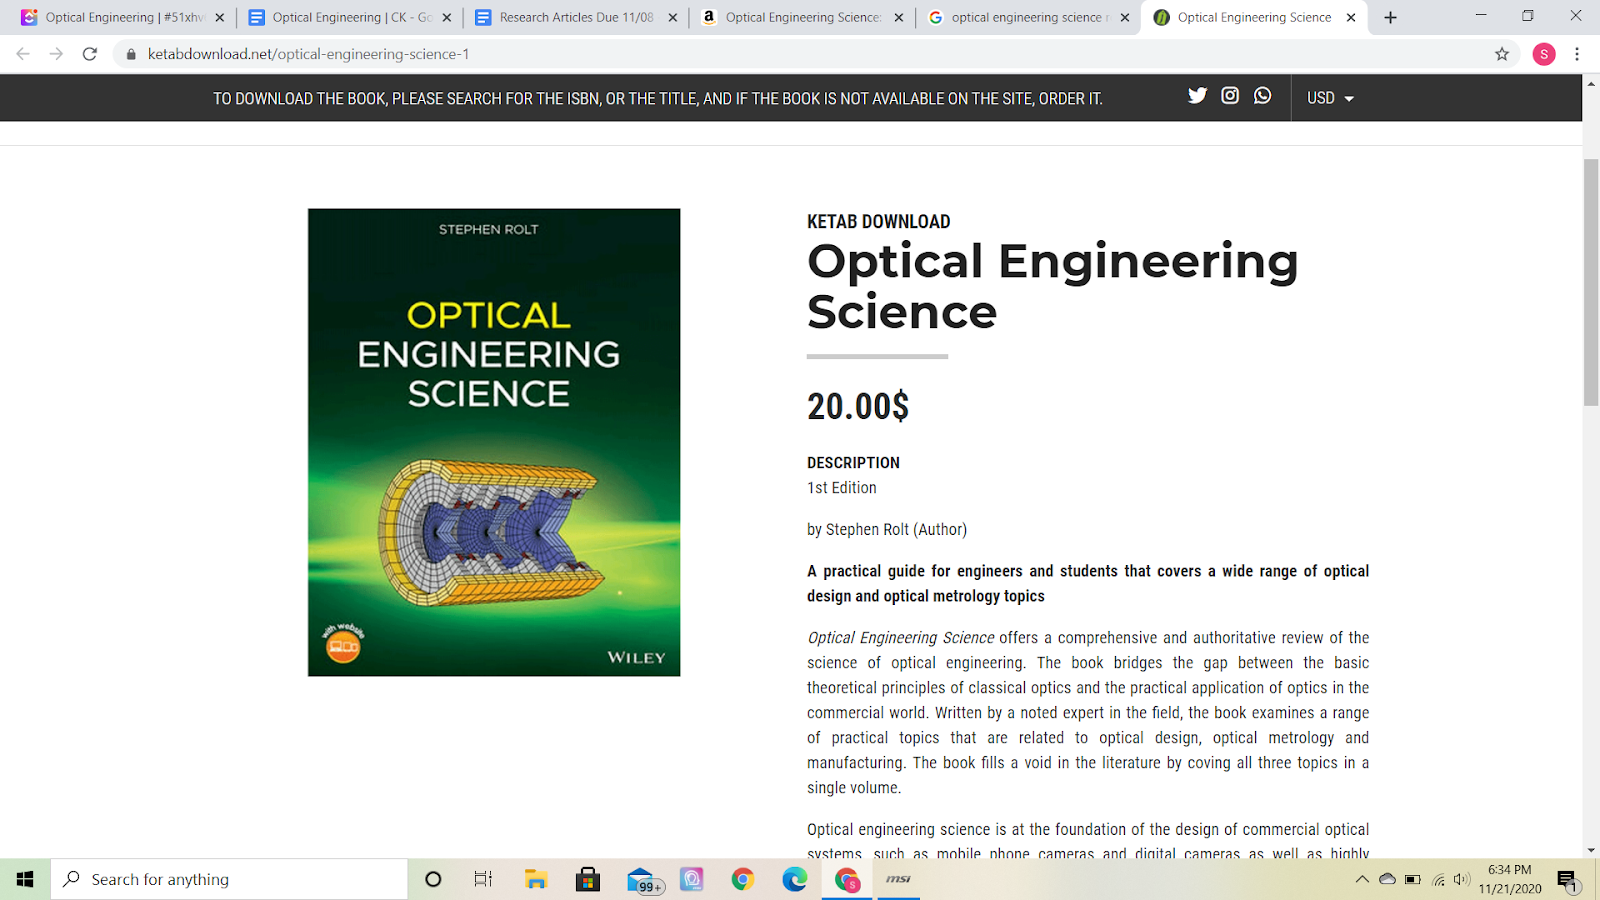Image resolution: width=1600 pixels, height=900 pixels.
Task: Show hidden system tray icons
Action: click(1362, 880)
